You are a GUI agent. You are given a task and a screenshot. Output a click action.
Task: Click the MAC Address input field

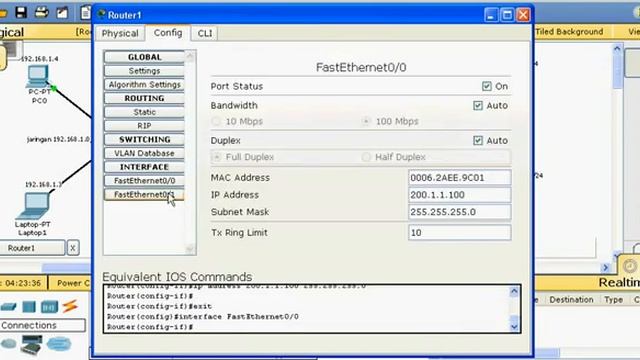click(460, 178)
